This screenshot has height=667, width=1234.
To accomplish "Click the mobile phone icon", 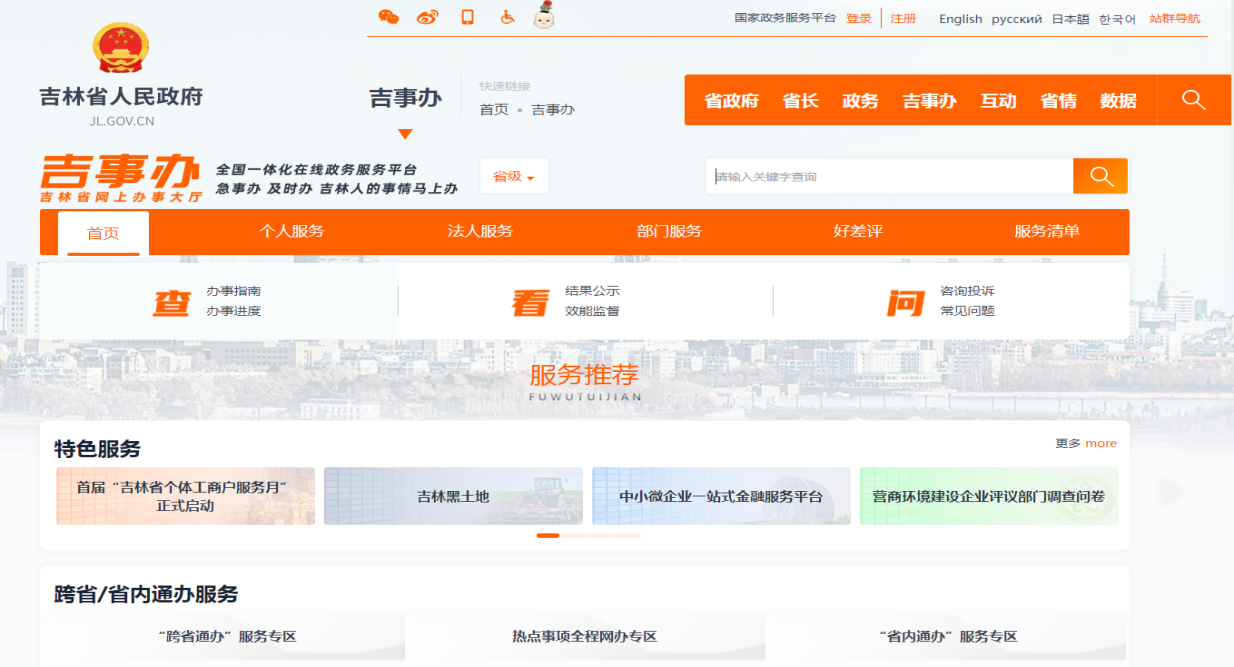I will pos(467,17).
